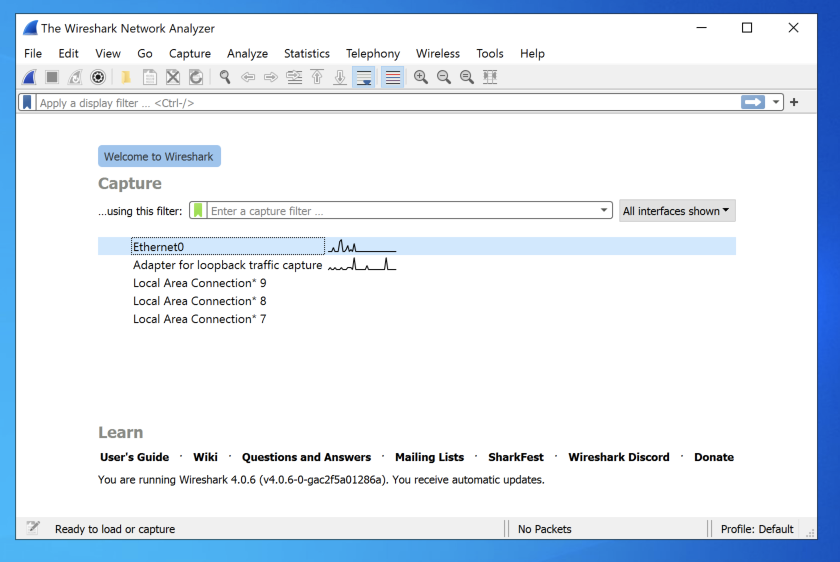840x562 pixels.
Task: Click the expert information status bar icon
Action: pos(33,528)
